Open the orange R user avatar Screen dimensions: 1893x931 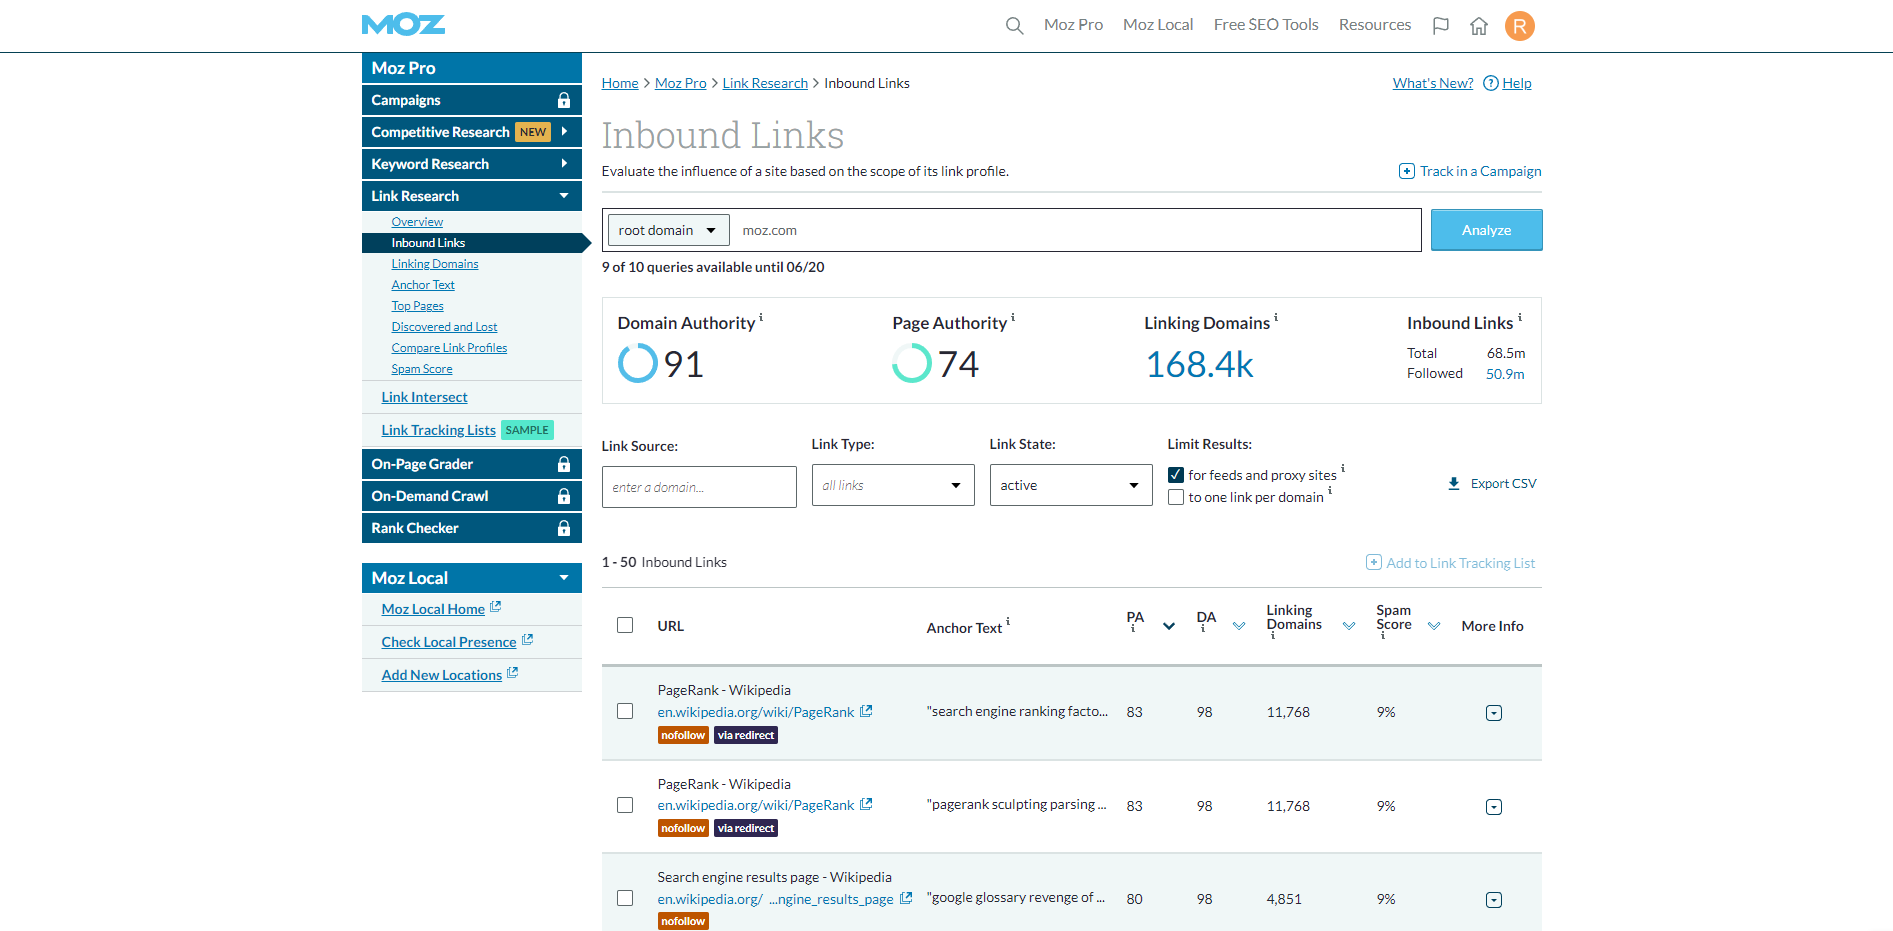1519,26
